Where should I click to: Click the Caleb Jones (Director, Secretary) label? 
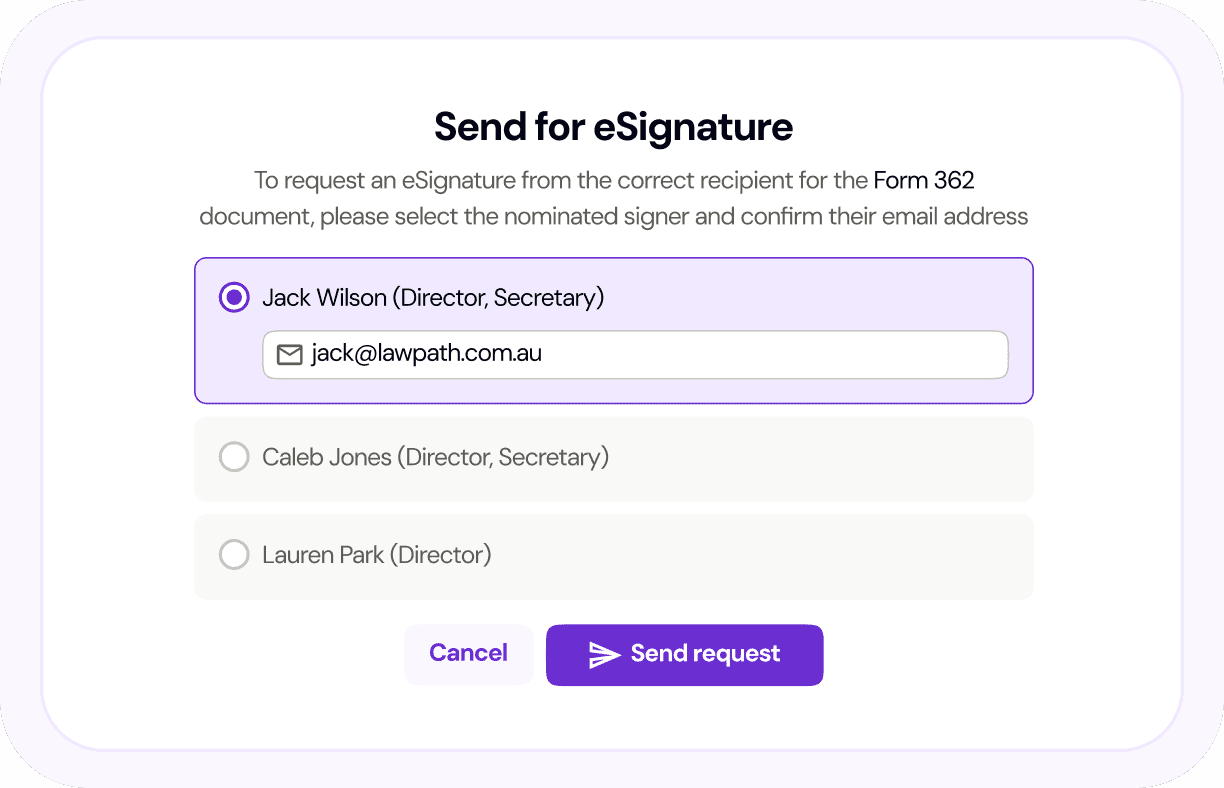435,458
